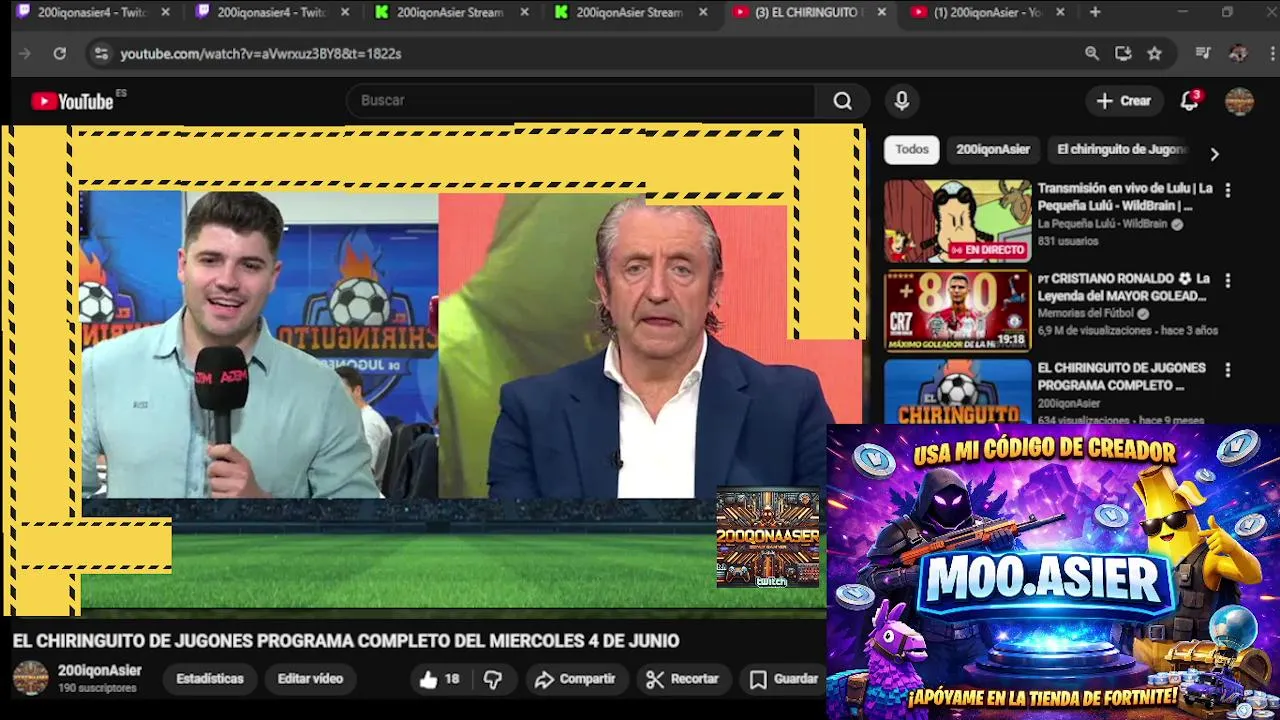Close the last 200iqonAsier YouTube tab
The height and width of the screenshot is (720, 1280).
click(1060, 12)
